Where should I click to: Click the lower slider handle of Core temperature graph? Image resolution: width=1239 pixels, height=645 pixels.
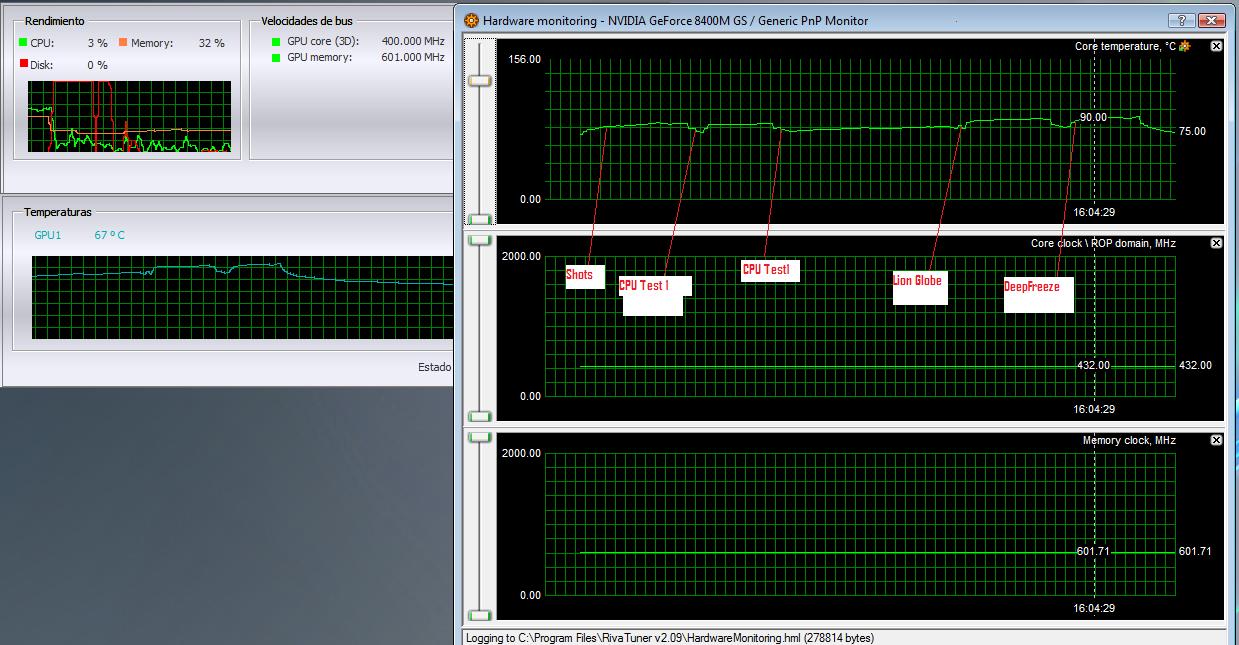(x=481, y=219)
